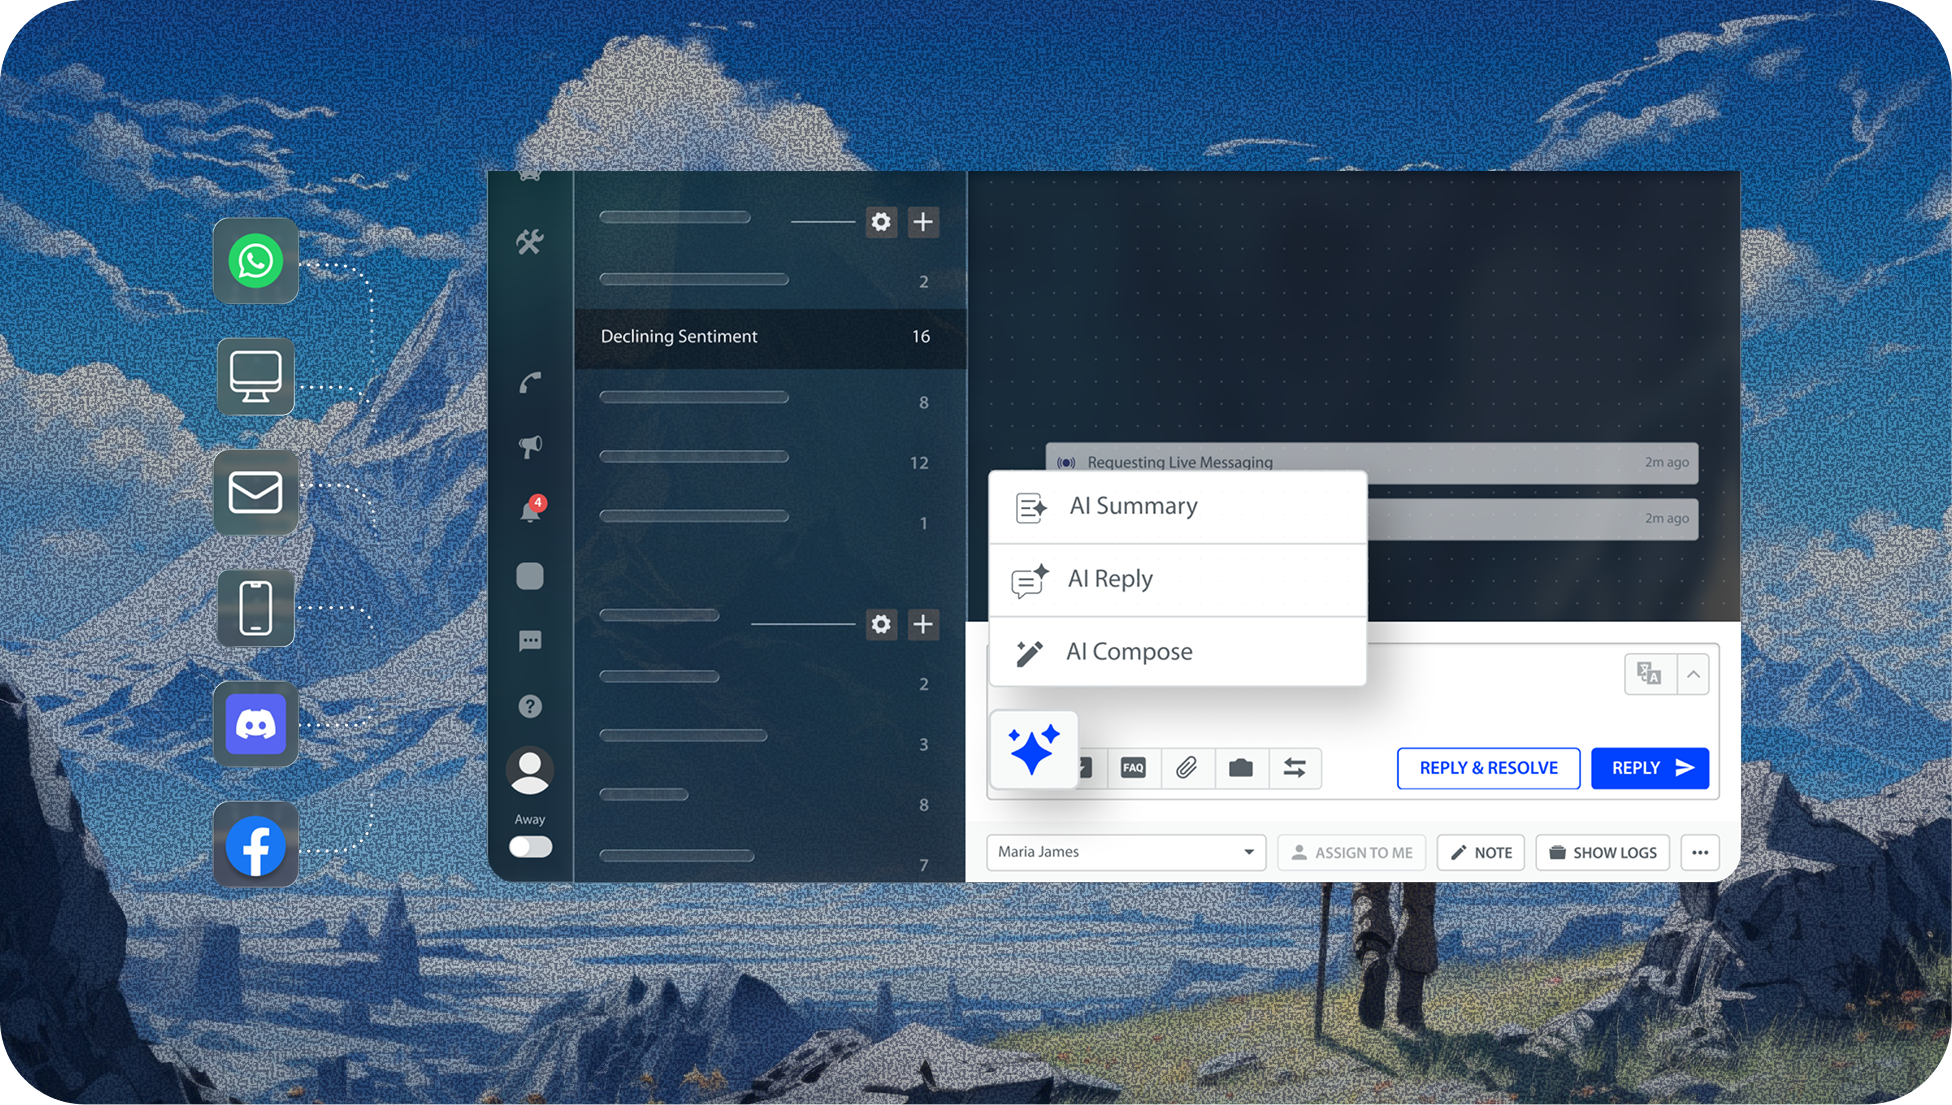The width and height of the screenshot is (1952, 1105).
Task: Attach a file with paperclip icon
Action: [x=1187, y=768]
